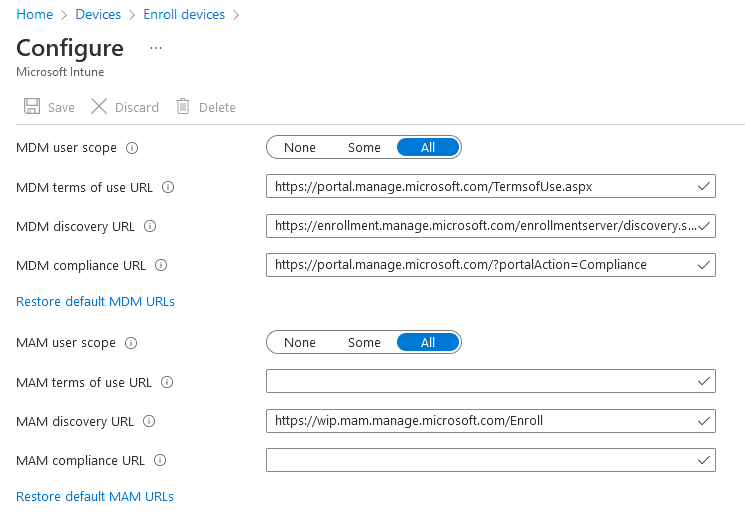Edit the MDM compliance URL field
The image size is (745, 522).
491,265
